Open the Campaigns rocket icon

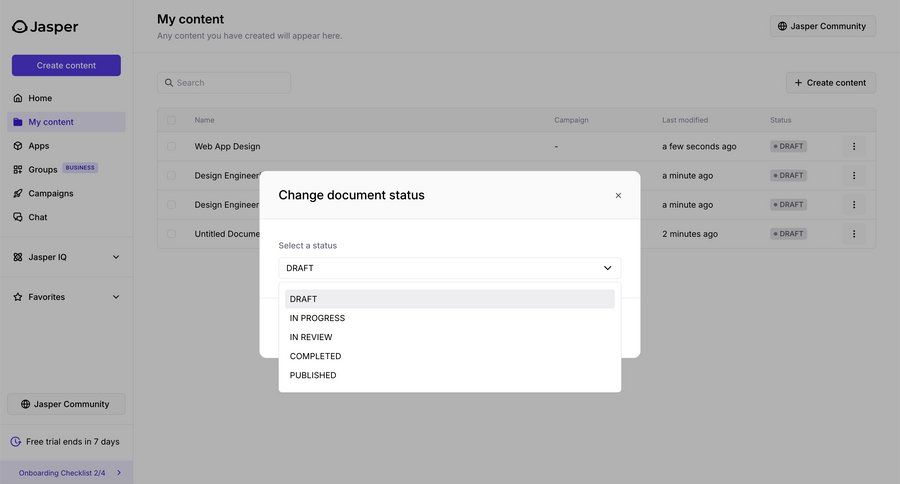[18, 193]
